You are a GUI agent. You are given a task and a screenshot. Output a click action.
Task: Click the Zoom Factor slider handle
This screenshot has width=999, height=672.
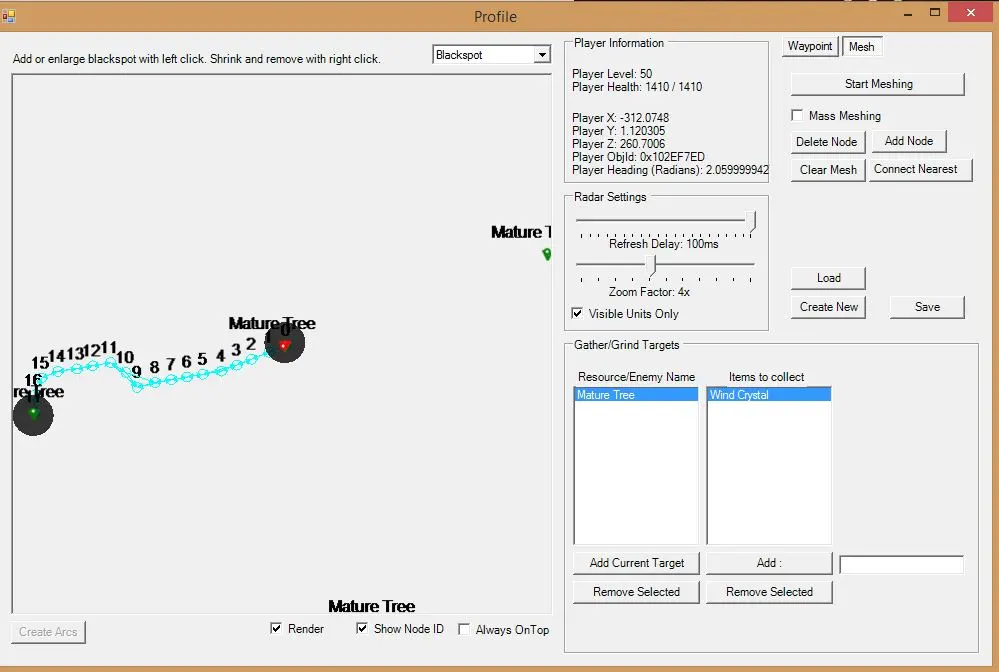pyautogui.click(x=653, y=265)
